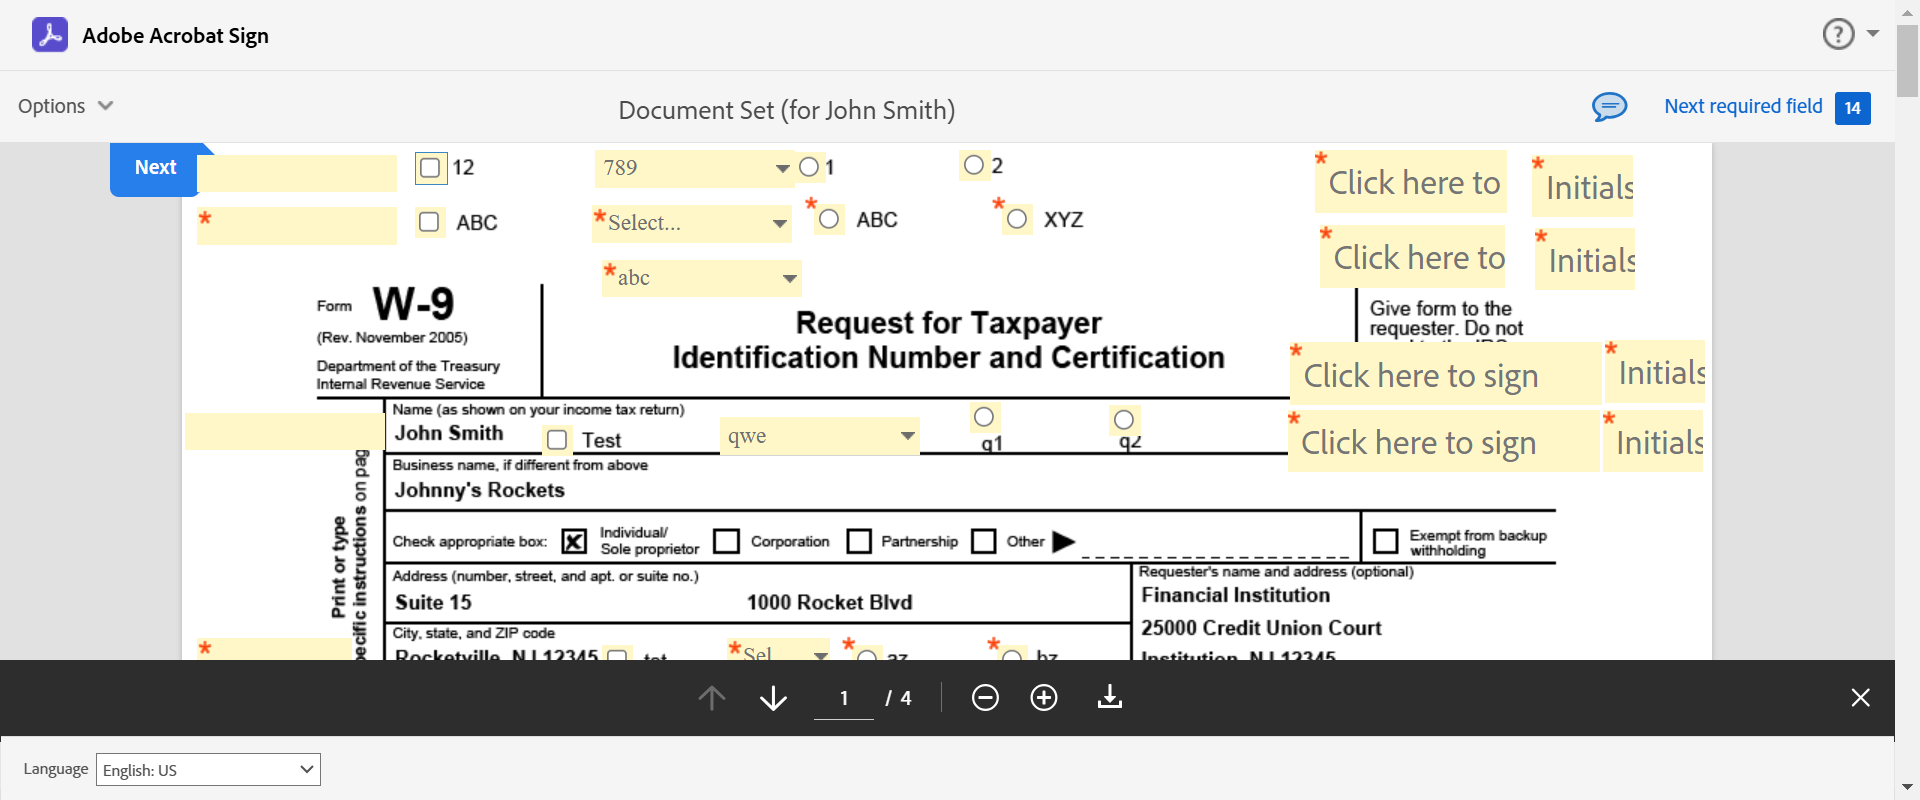
Task: Click the '25000 Credit Union Court' text
Action: (1261, 628)
